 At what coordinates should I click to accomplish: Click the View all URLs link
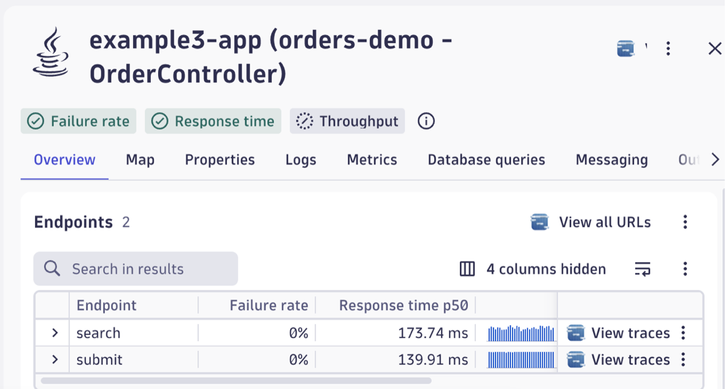click(605, 222)
